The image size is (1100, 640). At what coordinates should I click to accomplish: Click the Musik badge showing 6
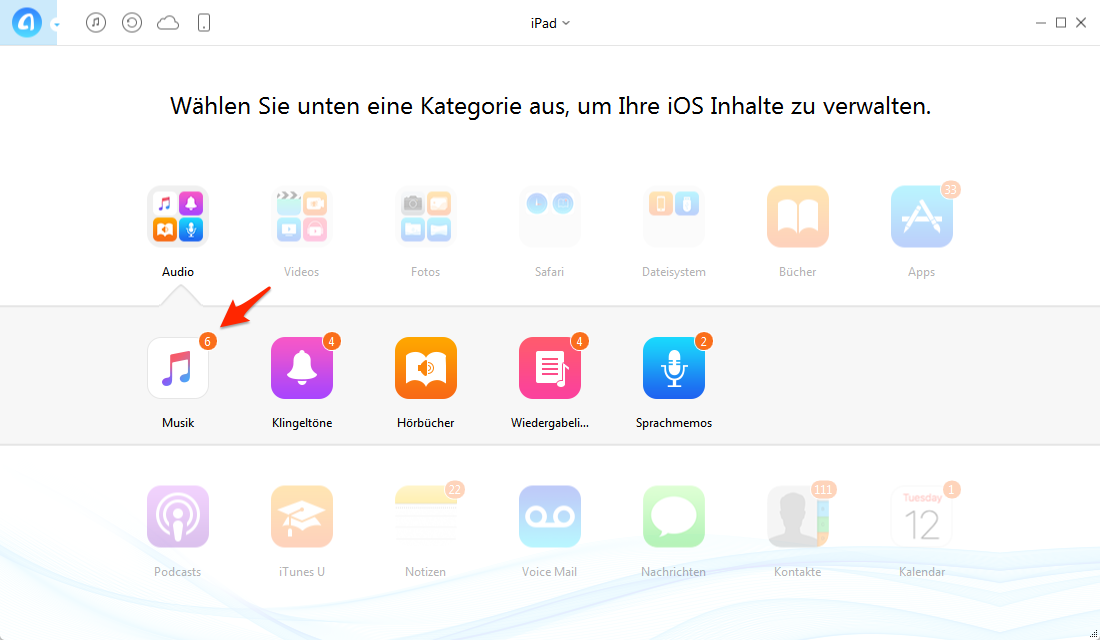click(208, 342)
